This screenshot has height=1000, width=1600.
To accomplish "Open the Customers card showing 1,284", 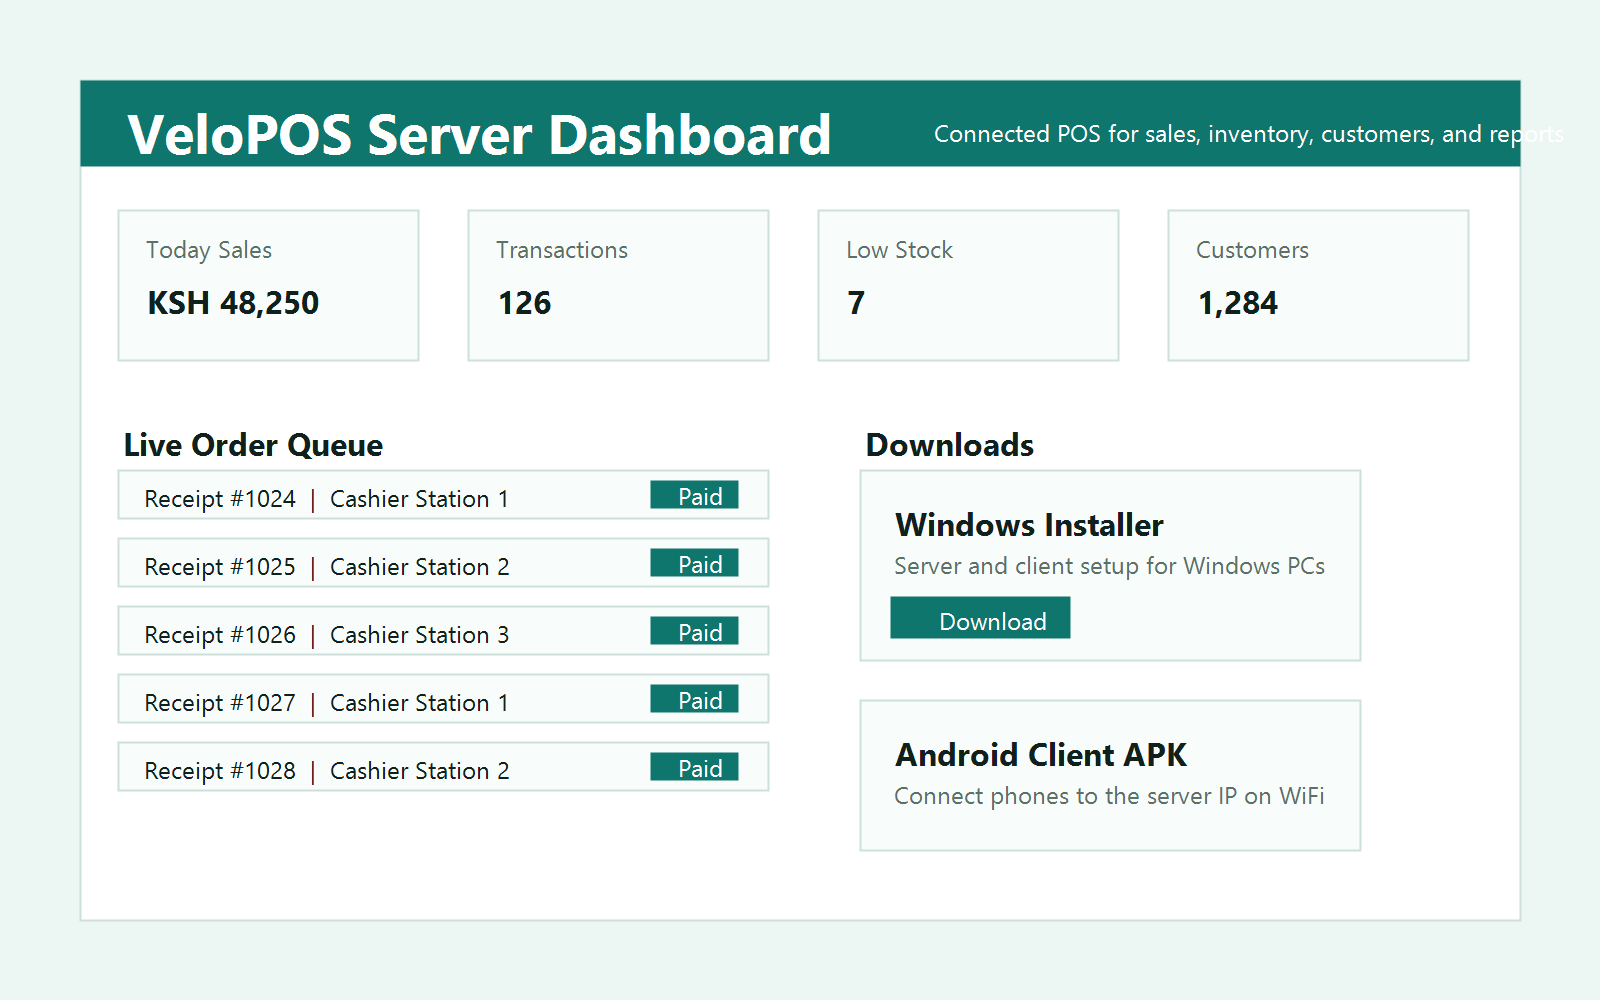I will point(1318,285).
